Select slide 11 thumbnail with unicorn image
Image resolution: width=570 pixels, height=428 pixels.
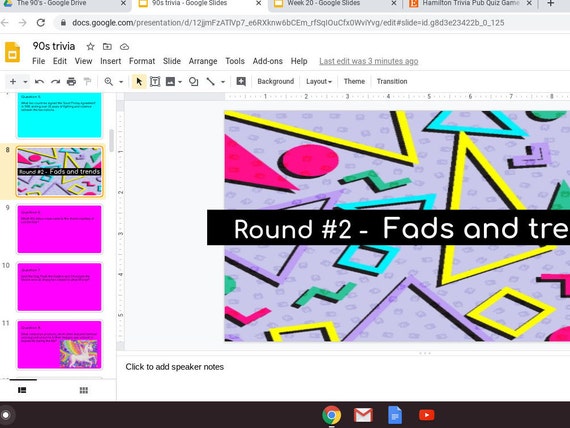(60, 345)
